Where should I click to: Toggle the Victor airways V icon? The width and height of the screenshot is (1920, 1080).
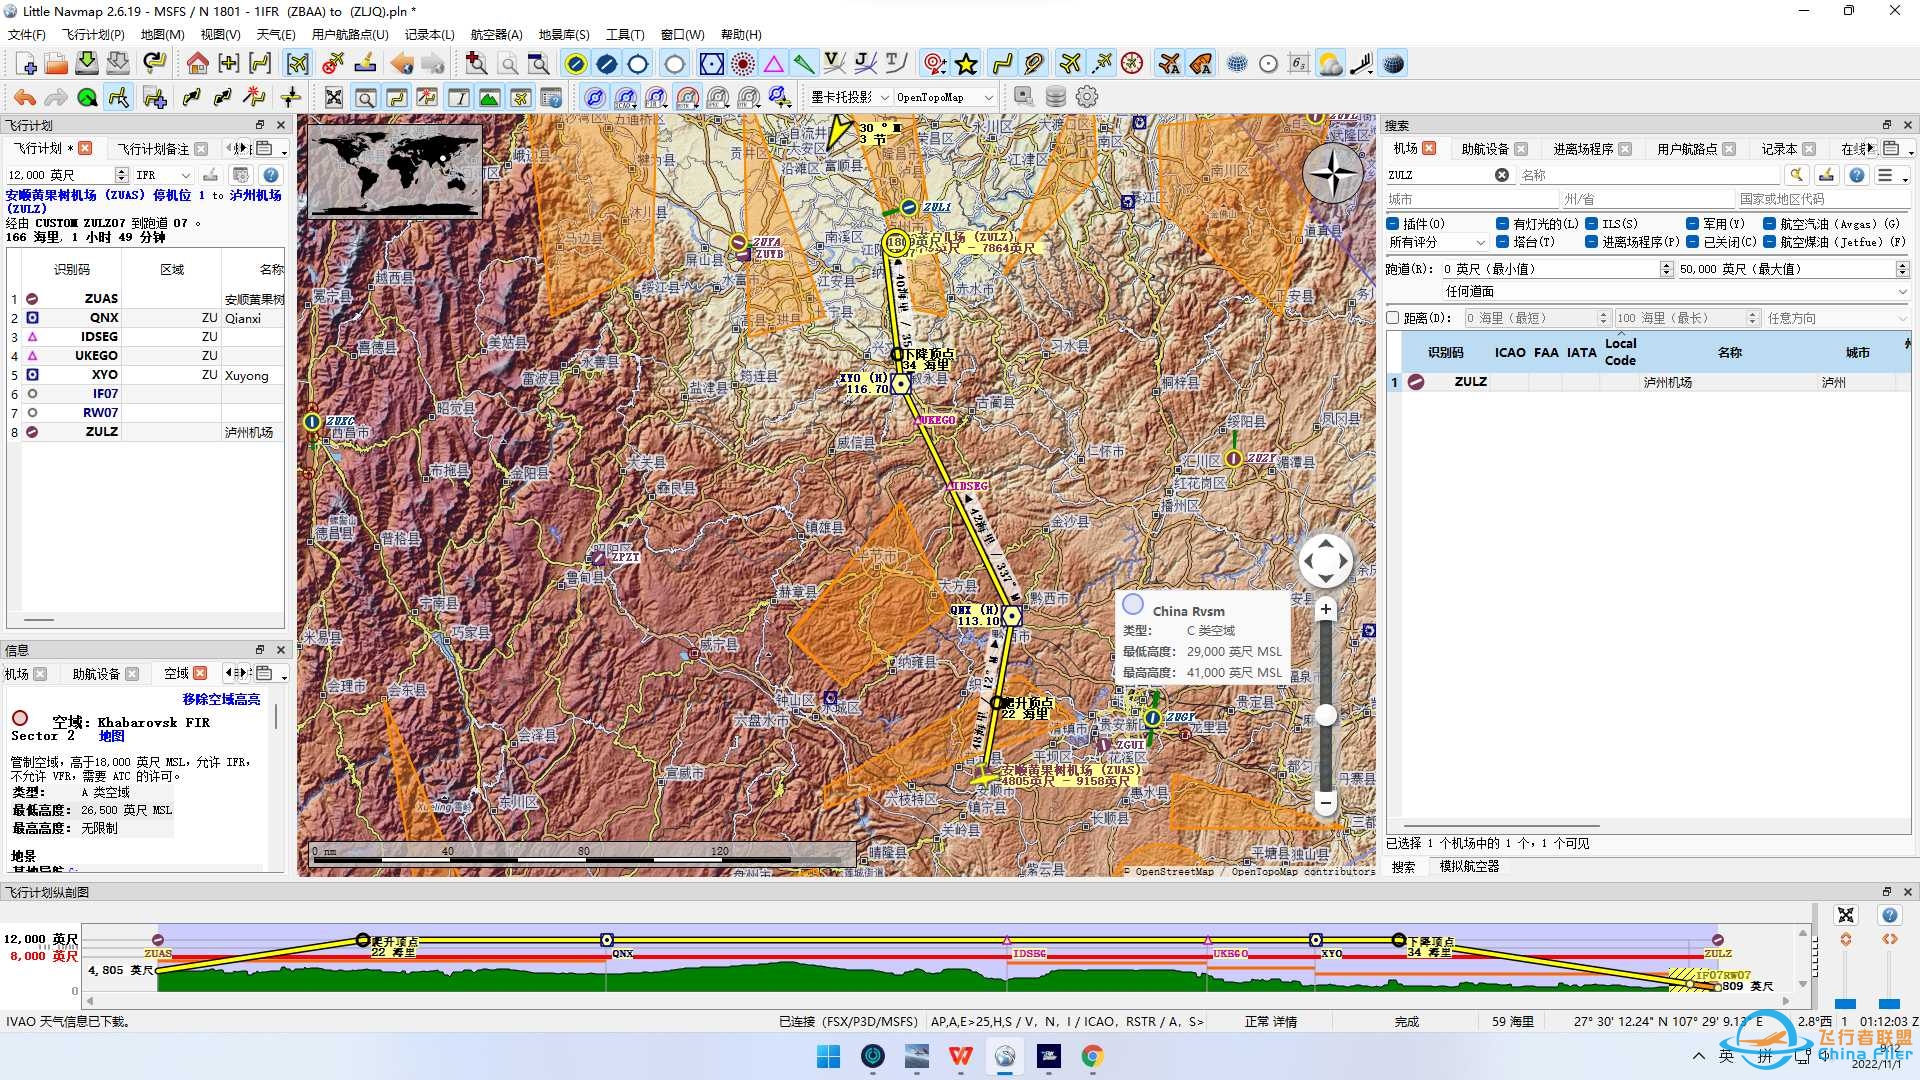834,64
